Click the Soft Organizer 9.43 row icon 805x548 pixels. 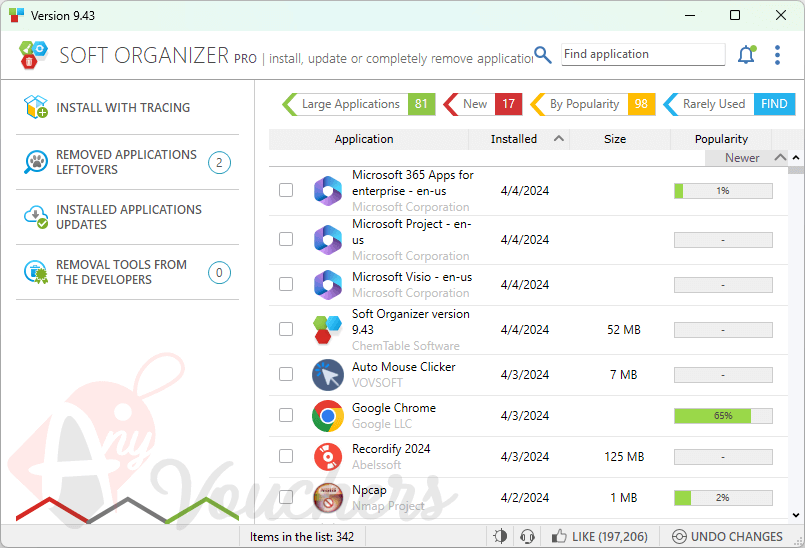coord(328,329)
